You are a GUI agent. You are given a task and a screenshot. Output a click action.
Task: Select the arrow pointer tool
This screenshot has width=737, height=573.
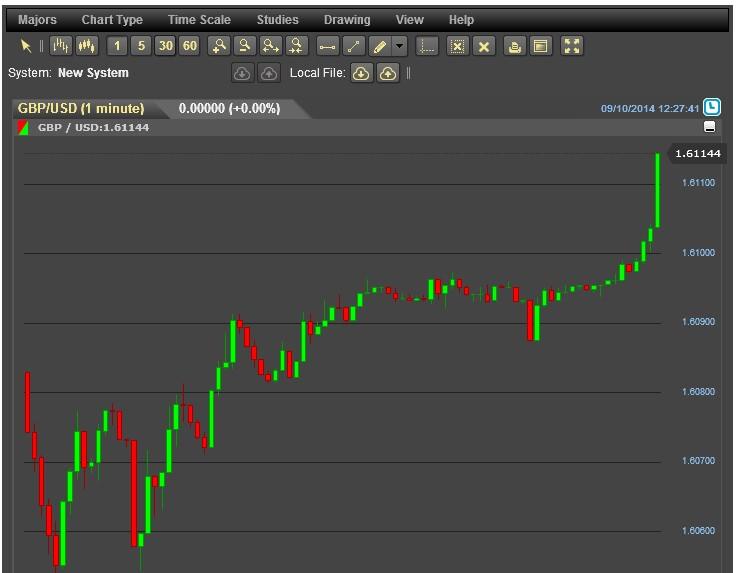click(x=26, y=46)
